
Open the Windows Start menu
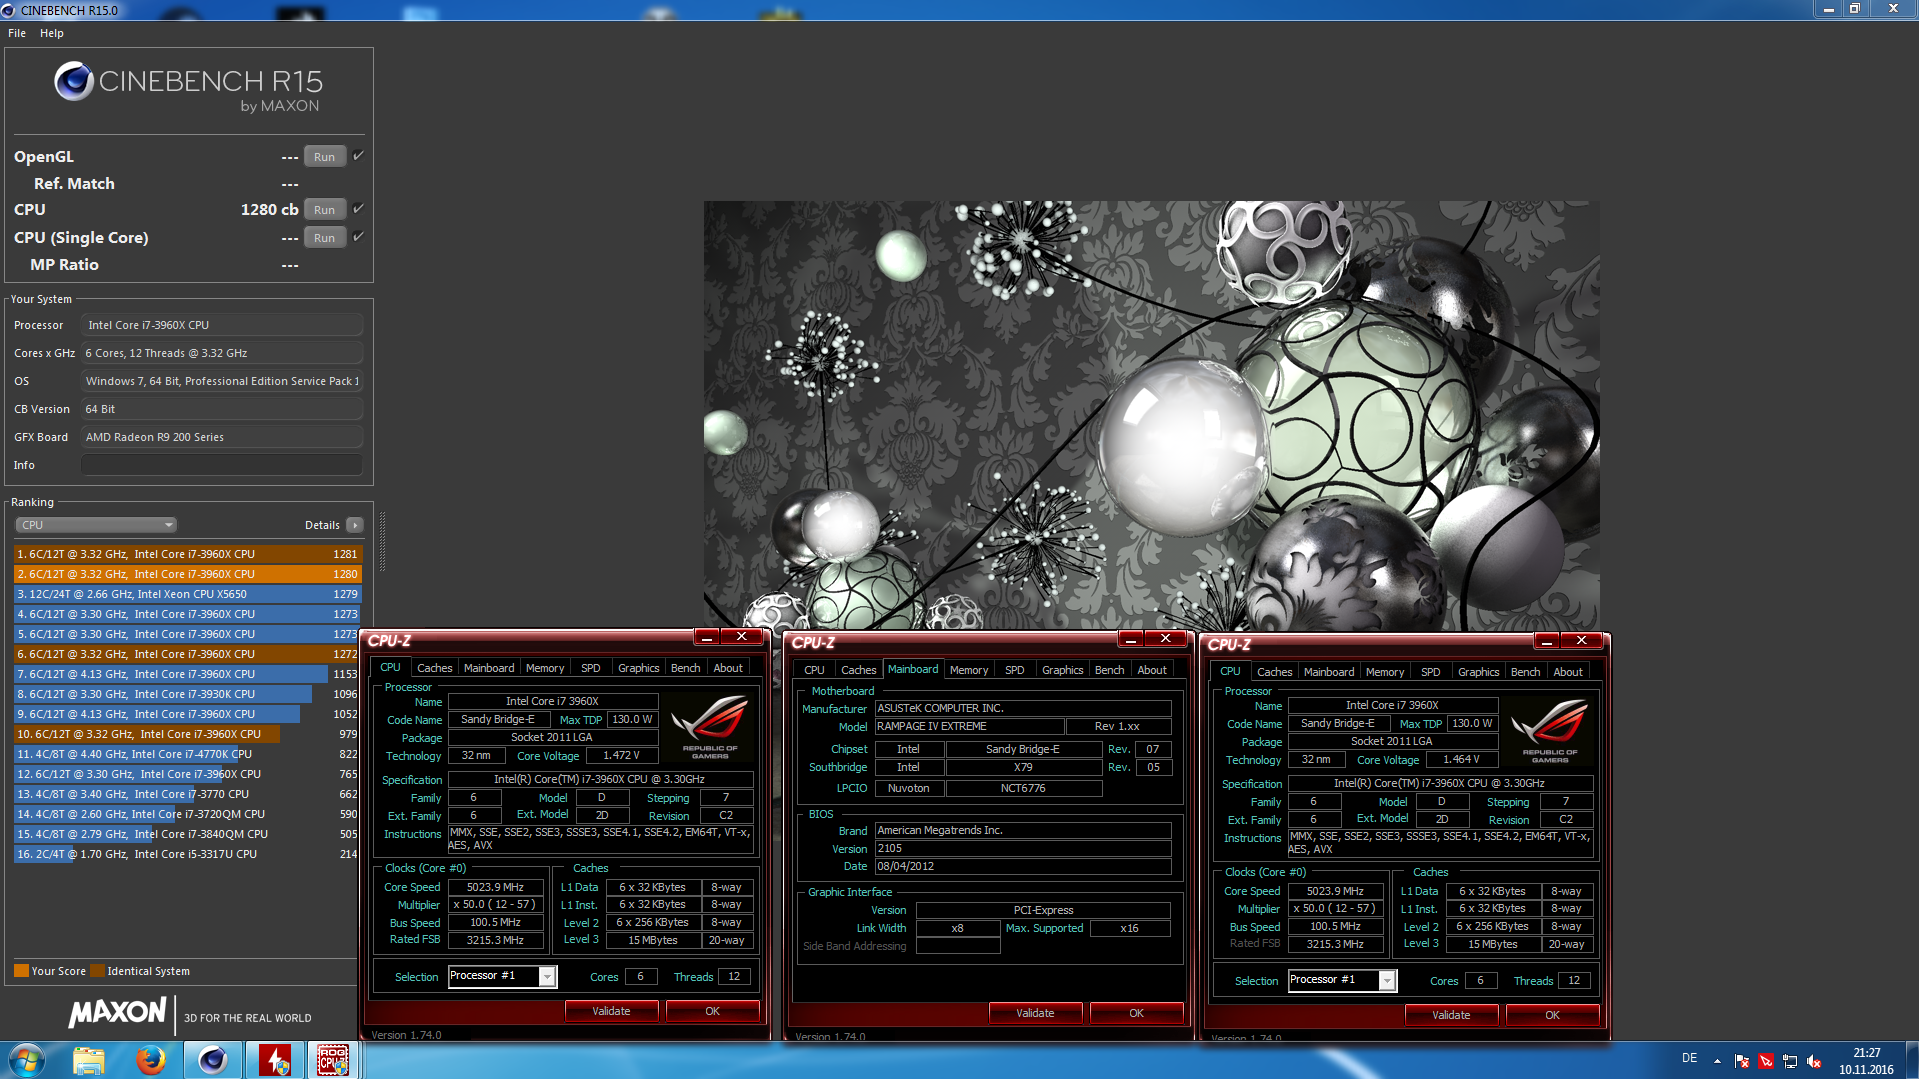(27, 1060)
